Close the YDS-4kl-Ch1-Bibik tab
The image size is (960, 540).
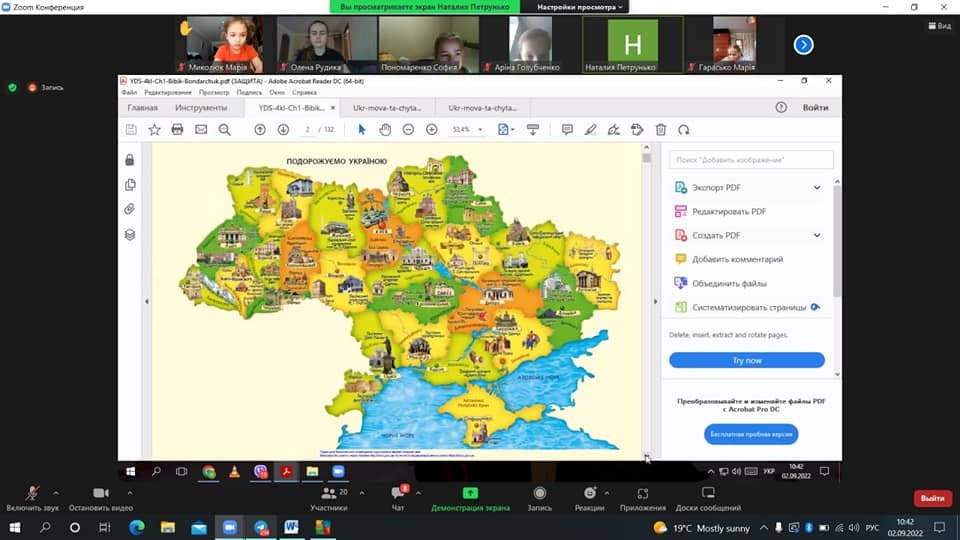[333, 108]
